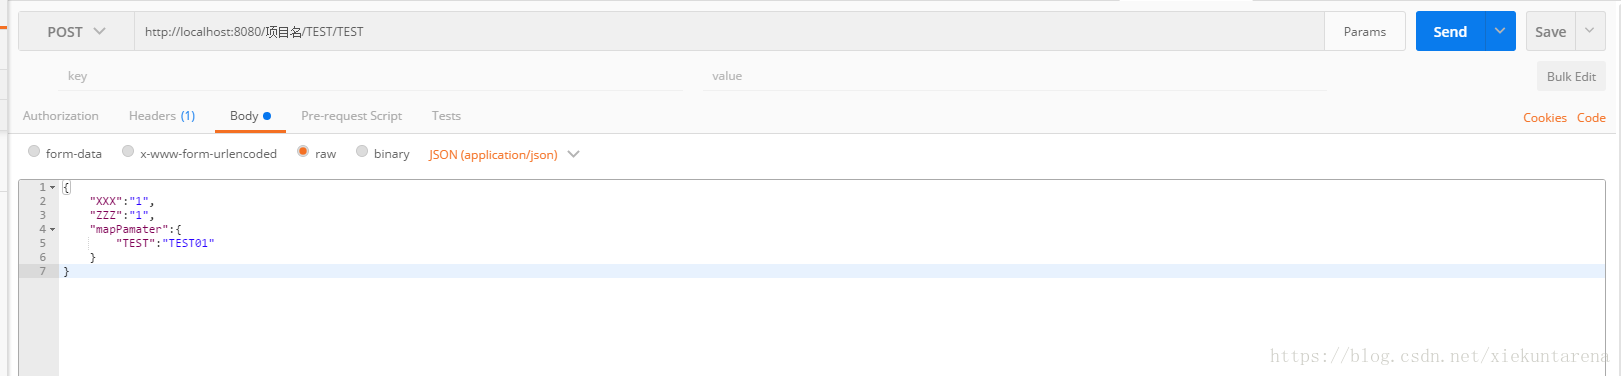Send the request
Screen dimensions: 1621x376
1450,32
